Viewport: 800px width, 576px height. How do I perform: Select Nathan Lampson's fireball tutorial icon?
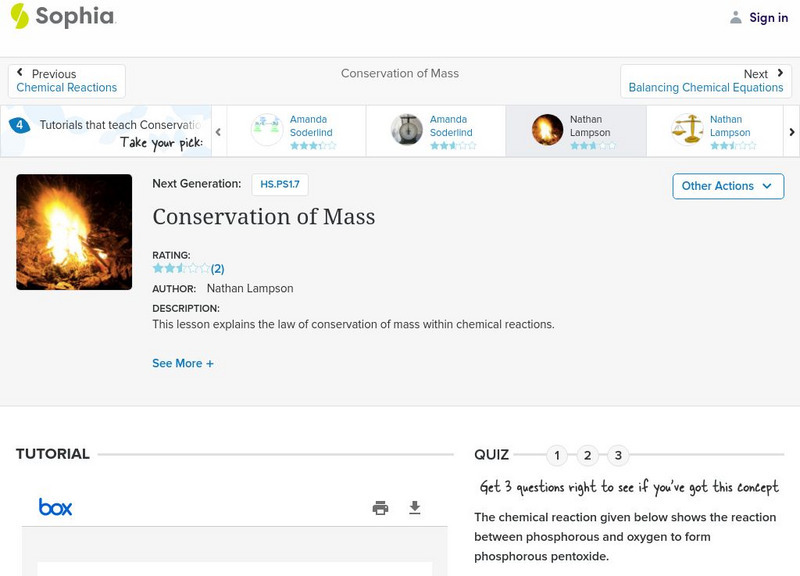tap(549, 128)
